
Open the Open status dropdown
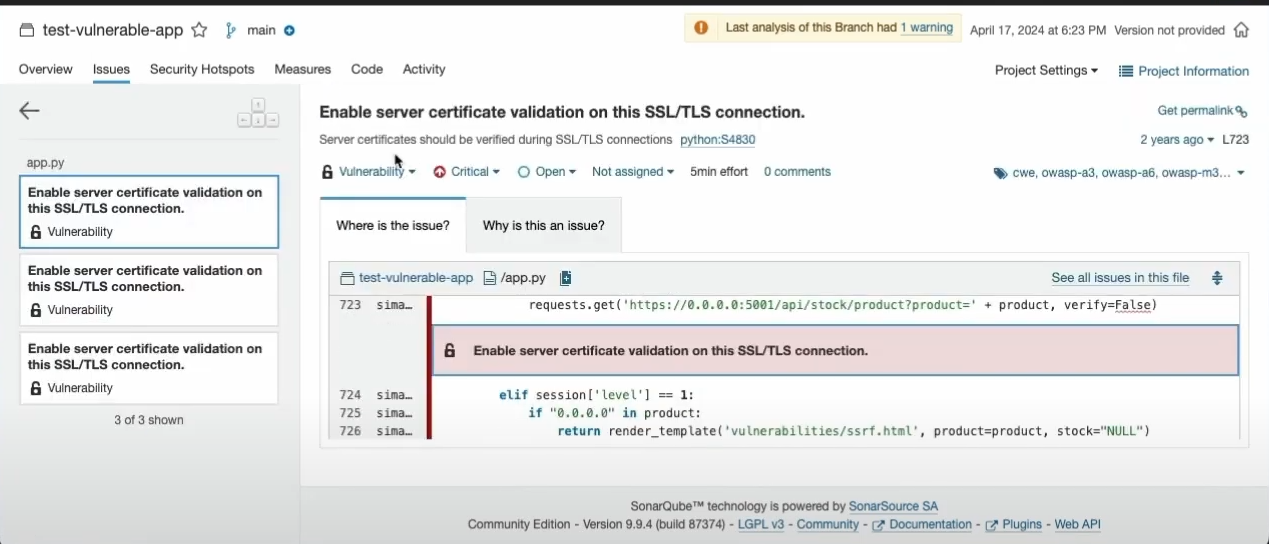pyautogui.click(x=547, y=172)
